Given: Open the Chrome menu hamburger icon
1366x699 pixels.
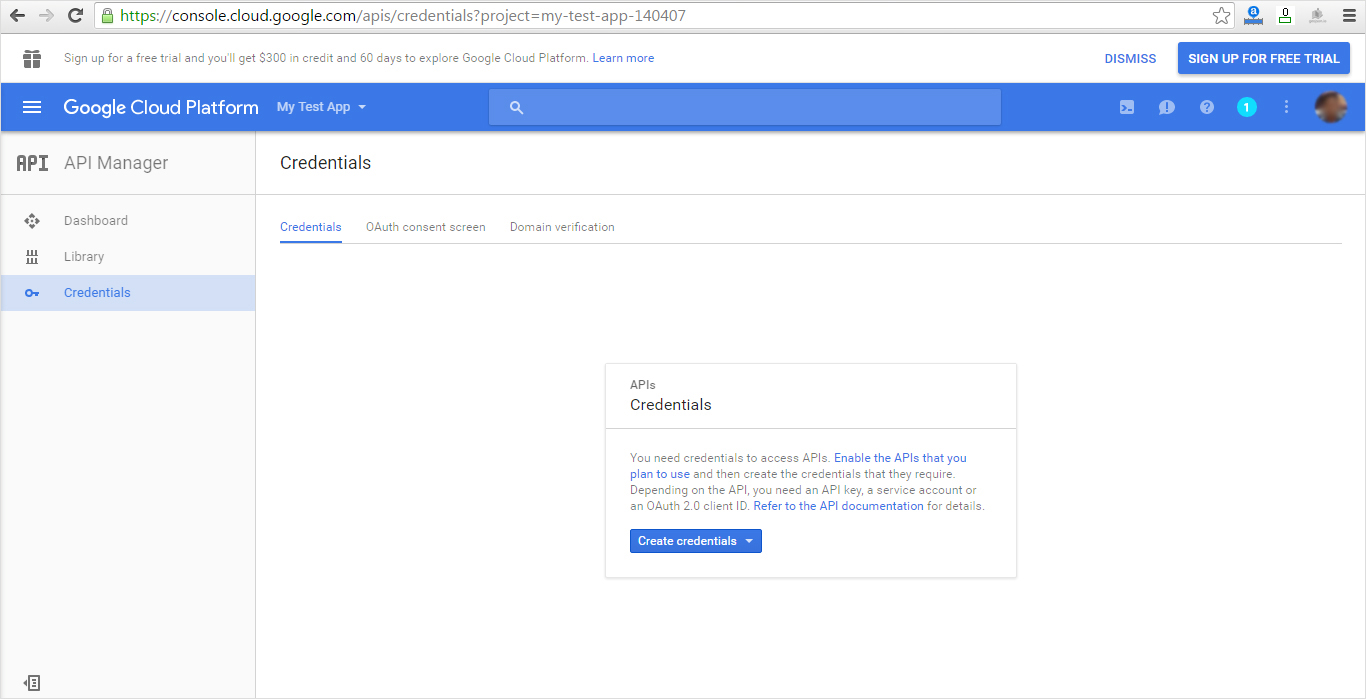Looking at the screenshot, I should [1348, 16].
